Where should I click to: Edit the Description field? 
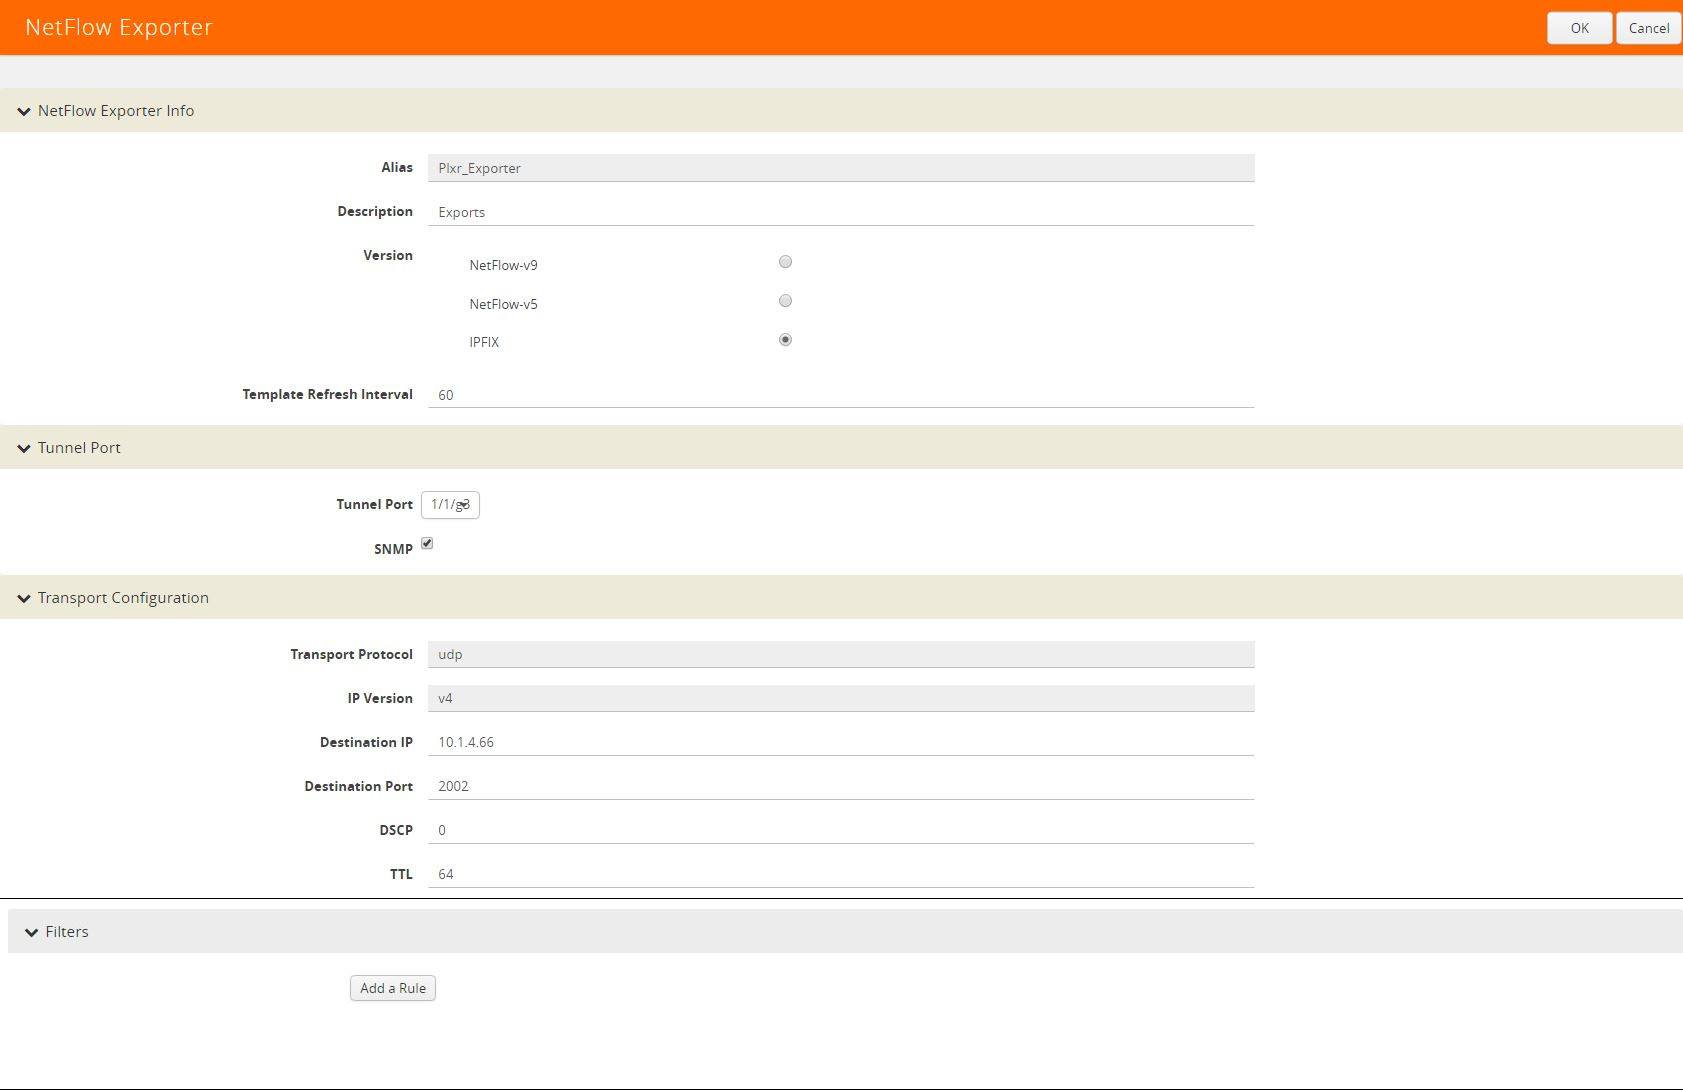841,212
